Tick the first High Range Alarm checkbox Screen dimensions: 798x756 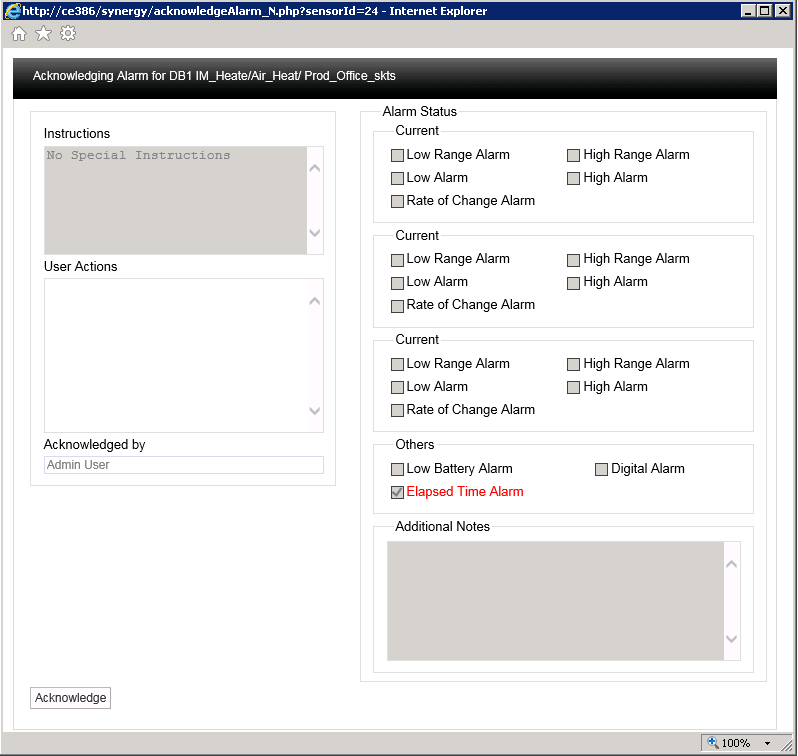pyautogui.click(x=574, y=155)
